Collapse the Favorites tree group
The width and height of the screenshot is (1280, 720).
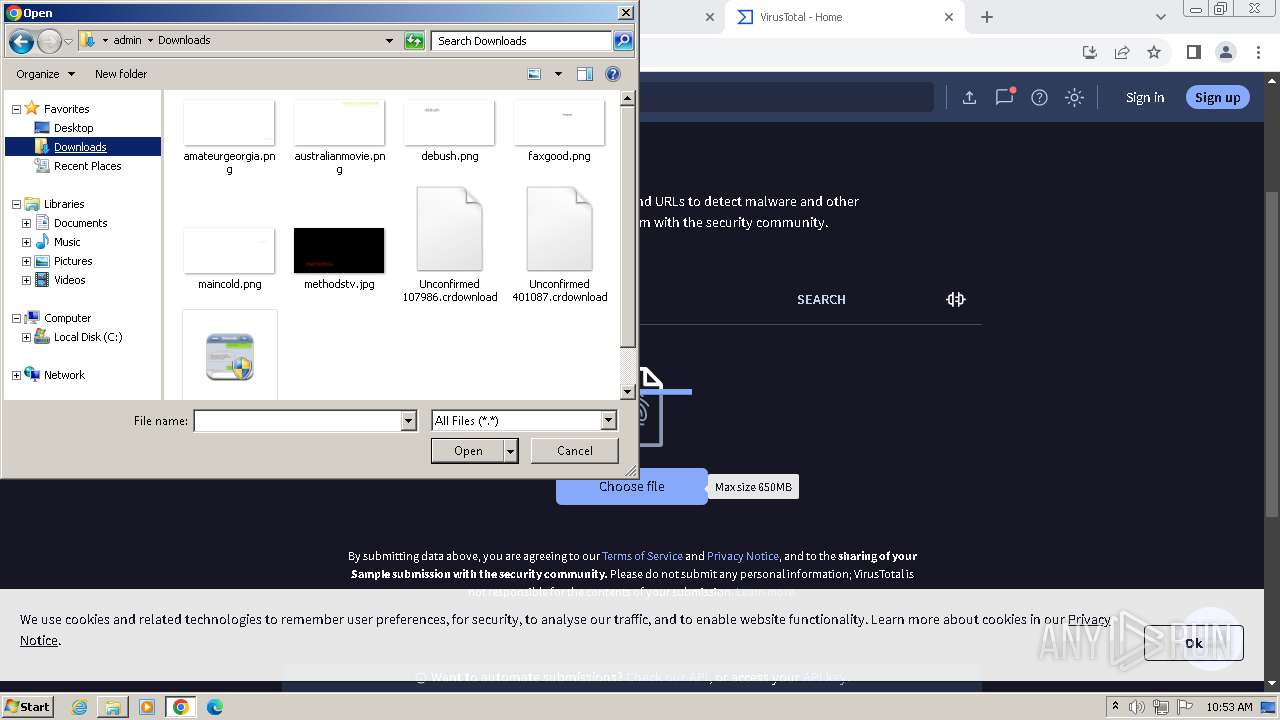(16, 109)
